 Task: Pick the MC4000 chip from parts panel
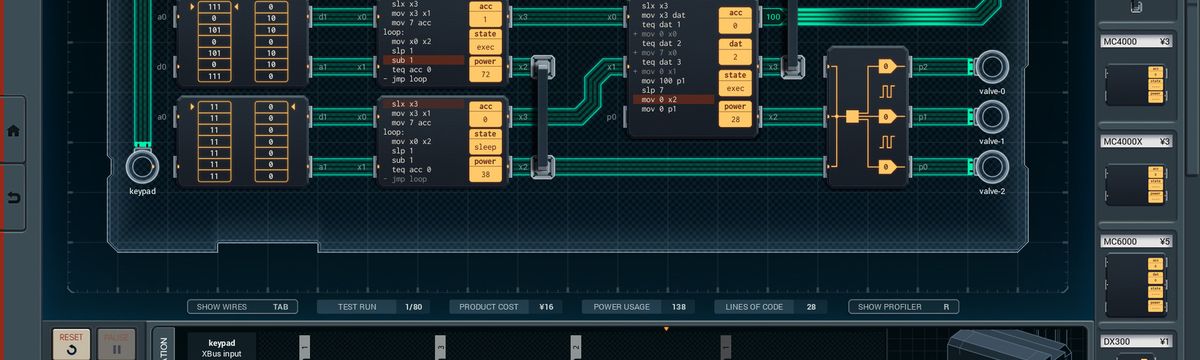click(x=1136, y=86)
